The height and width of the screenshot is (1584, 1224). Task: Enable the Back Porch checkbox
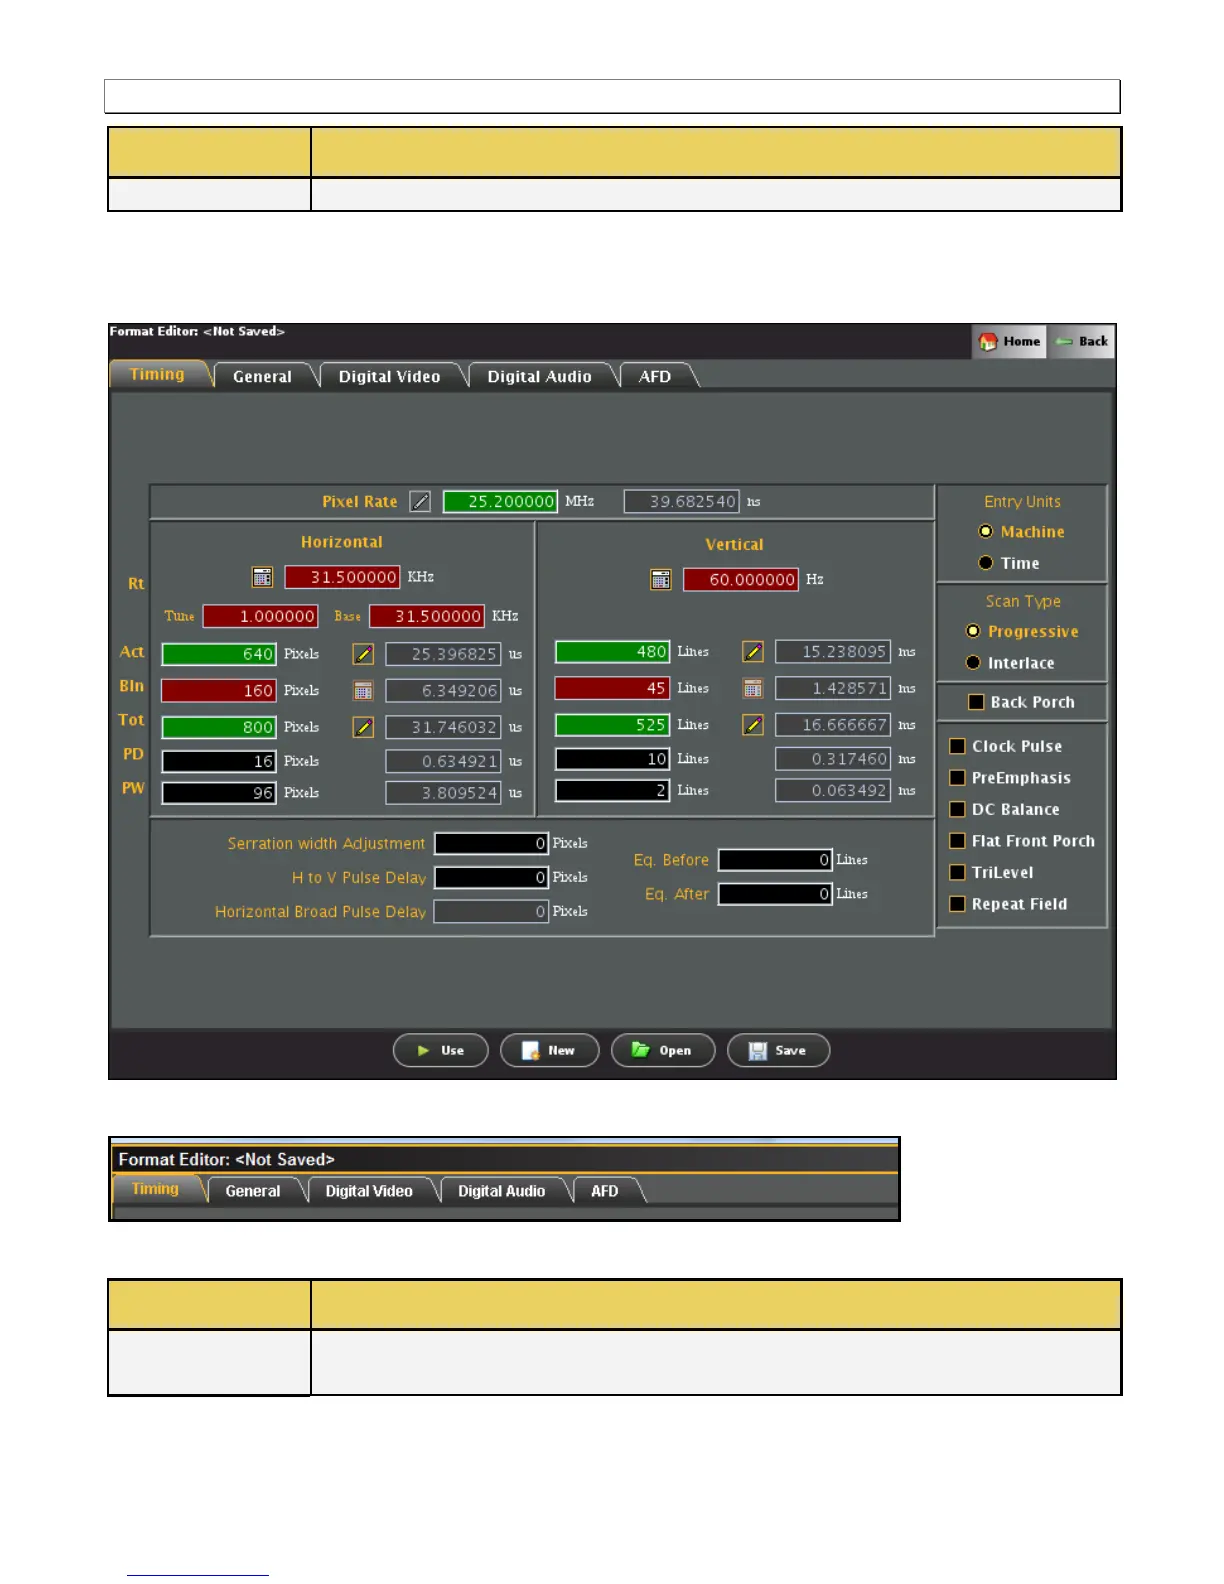977,702
